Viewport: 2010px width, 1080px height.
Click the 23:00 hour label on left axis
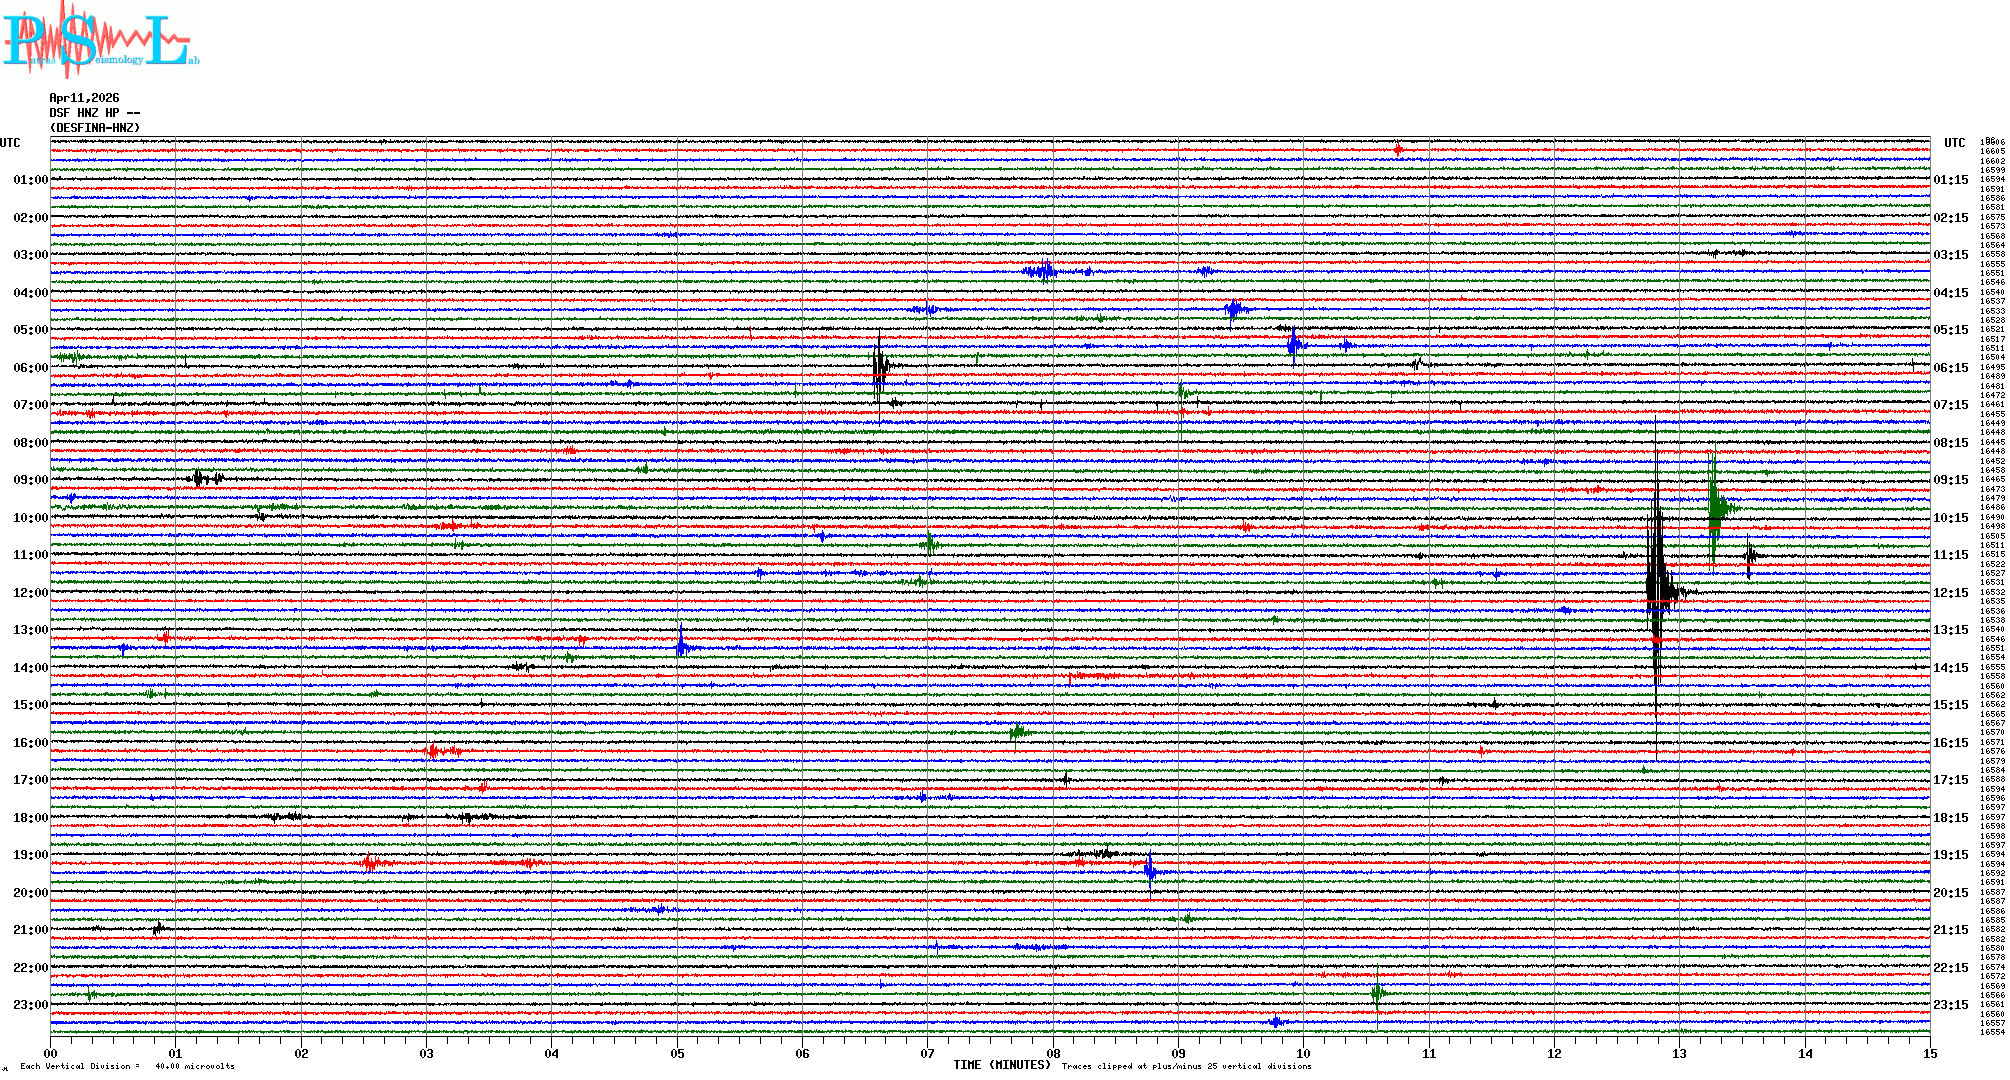[x=30, y=1005]
